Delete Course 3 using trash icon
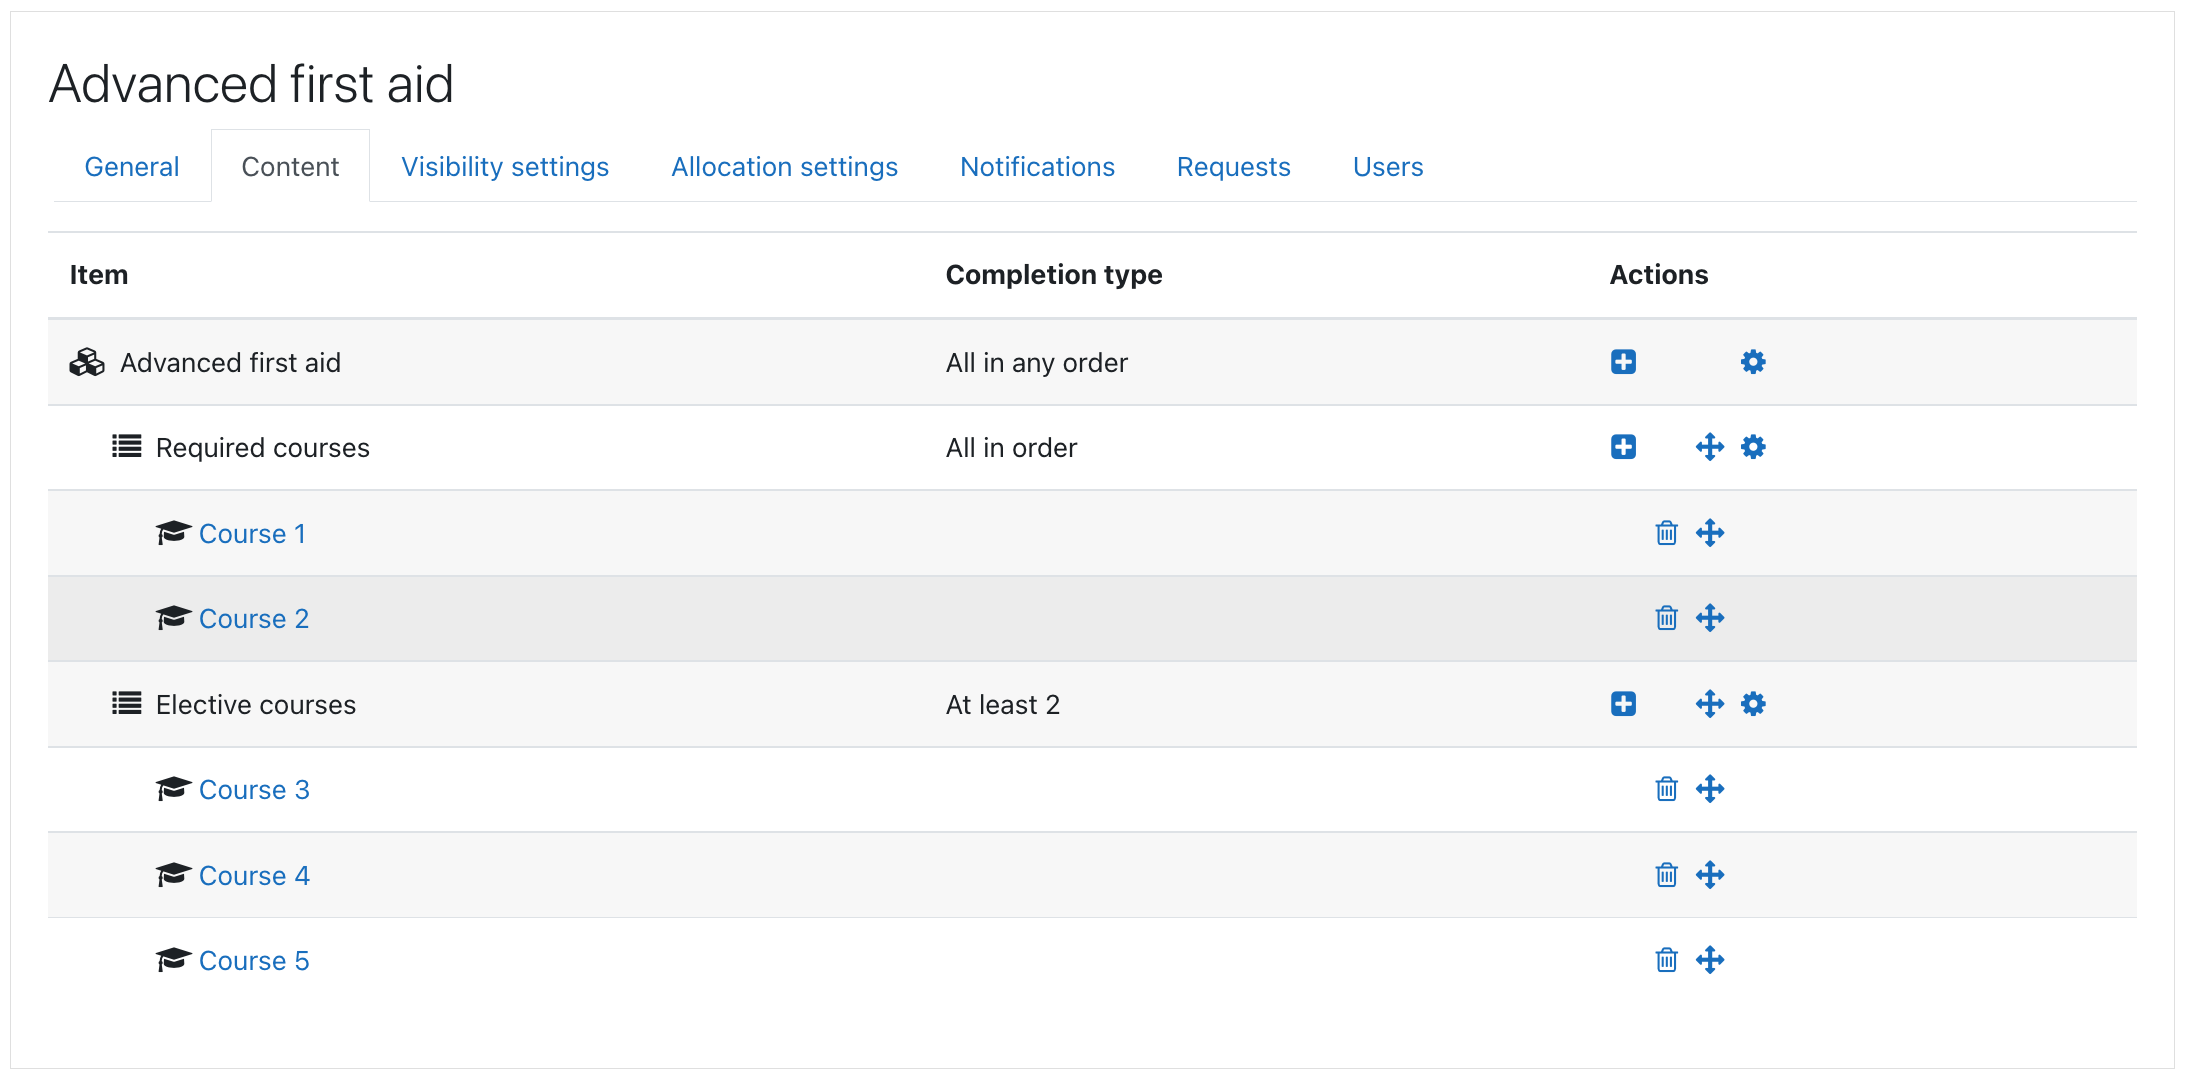The image size is (2186, 1082). [1666, 789]
